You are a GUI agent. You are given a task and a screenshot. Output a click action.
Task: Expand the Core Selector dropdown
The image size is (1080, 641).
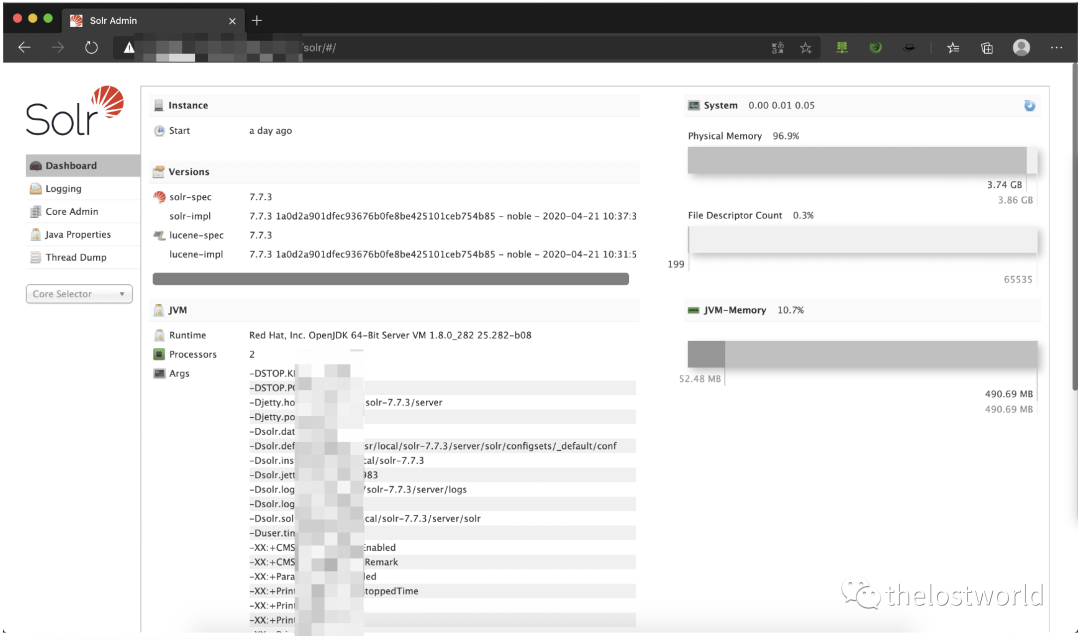coord(79,294)
